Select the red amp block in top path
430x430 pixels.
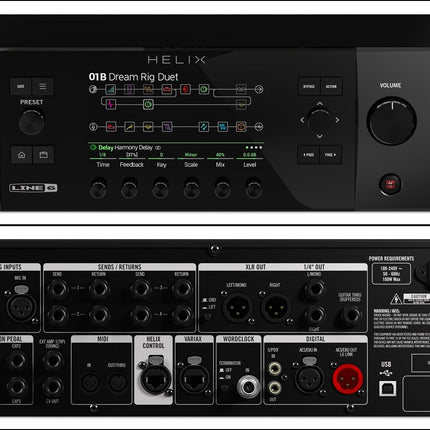point(167,89)
